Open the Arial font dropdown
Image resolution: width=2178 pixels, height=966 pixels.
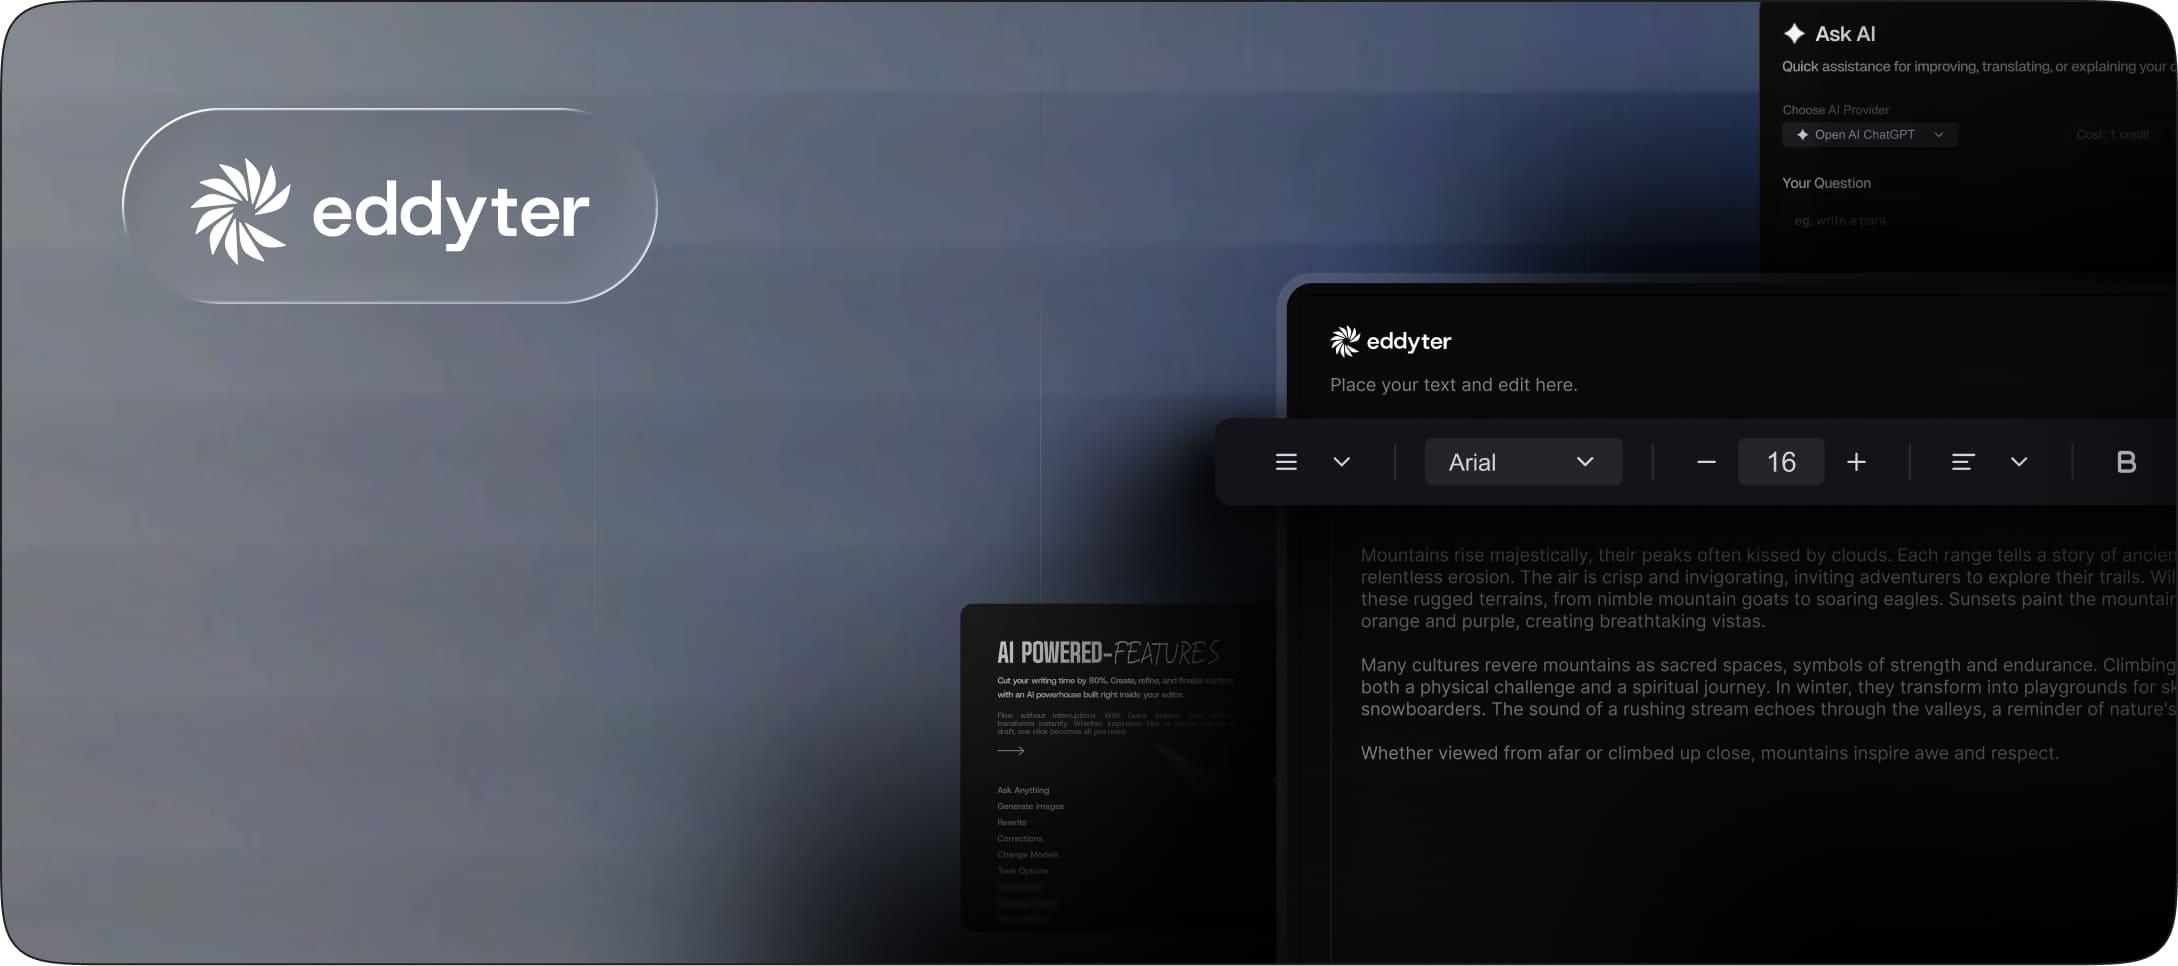(x=1523, y=462)
